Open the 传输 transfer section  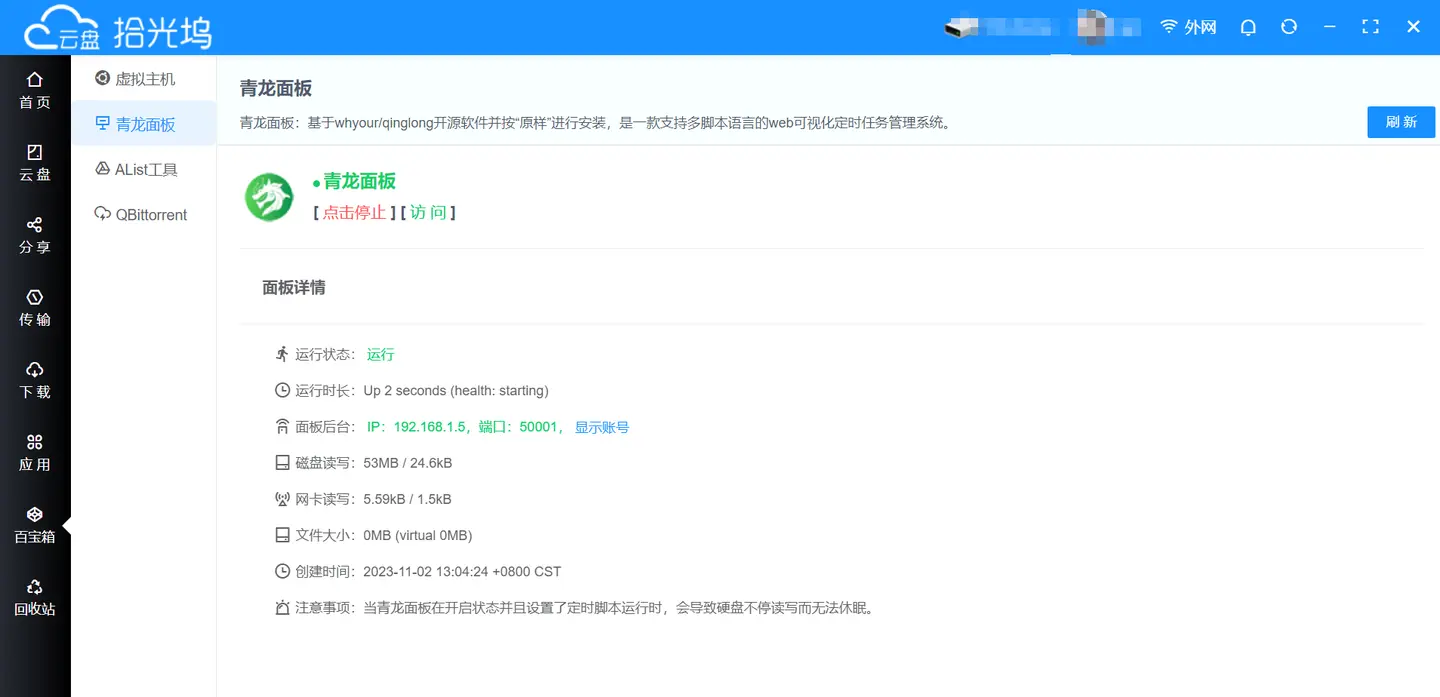[35, 308]
